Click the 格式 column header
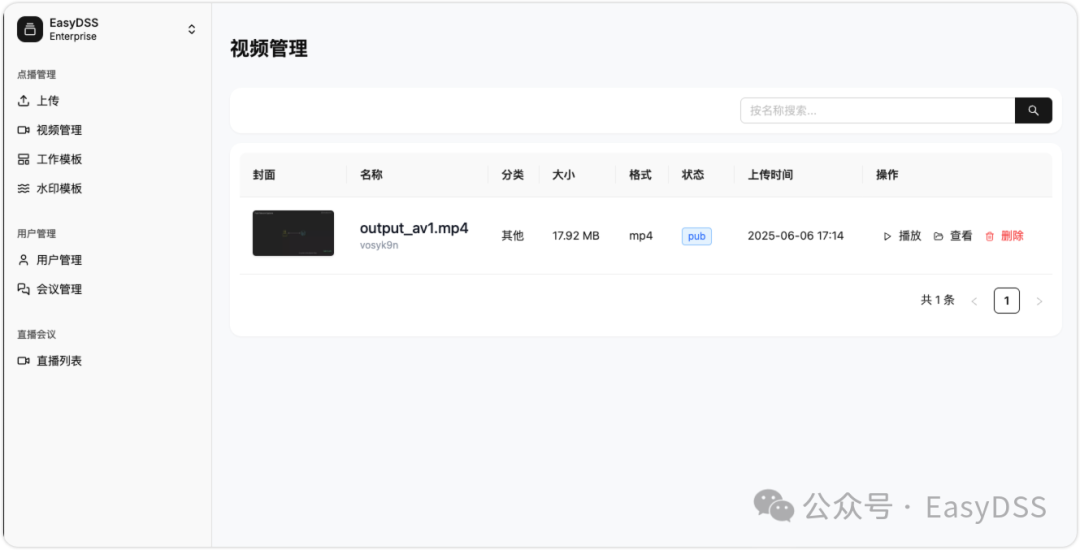1080x550 pixels. 640,175
